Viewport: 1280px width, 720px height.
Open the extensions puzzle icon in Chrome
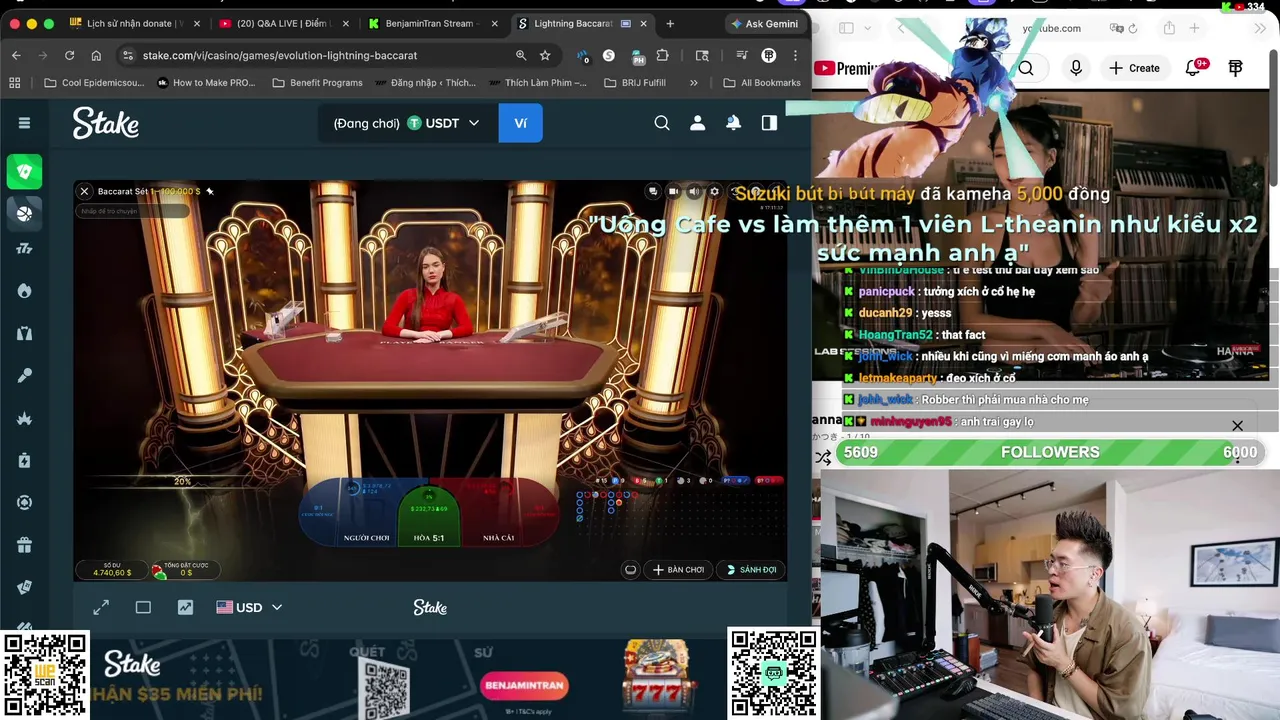click(662, 55)
